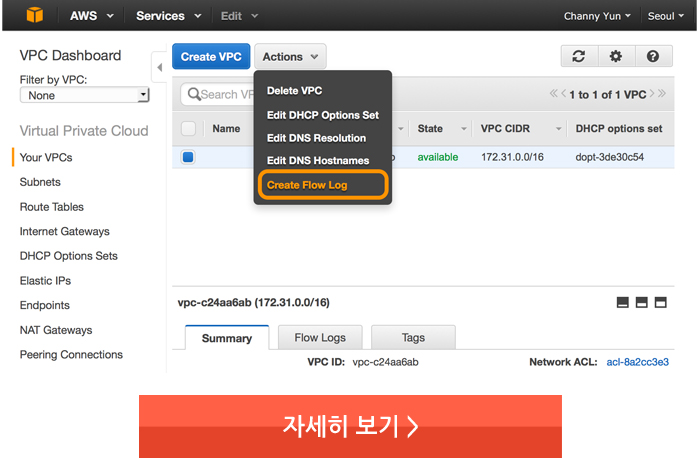700x458 pixels.
Task: Go to the next page of VPCs
Action: click(x=652, y=93)
